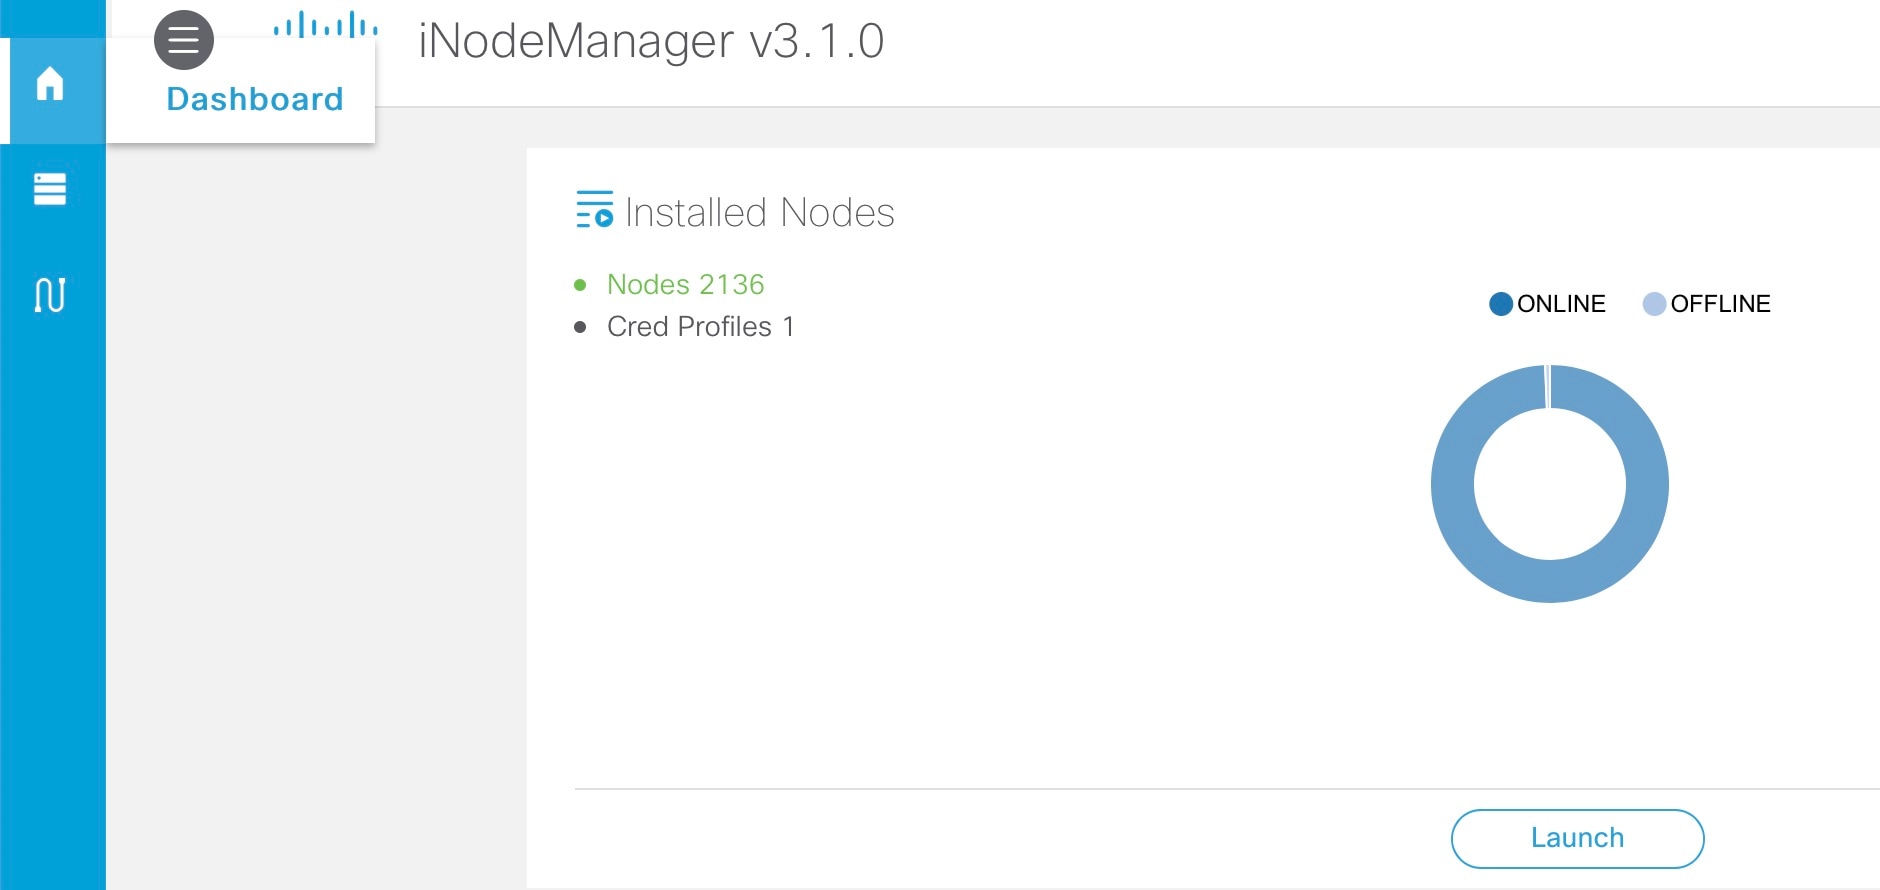1880x890 pixels.
Task: Select the Dashboard label
Action: coord(255,99)
